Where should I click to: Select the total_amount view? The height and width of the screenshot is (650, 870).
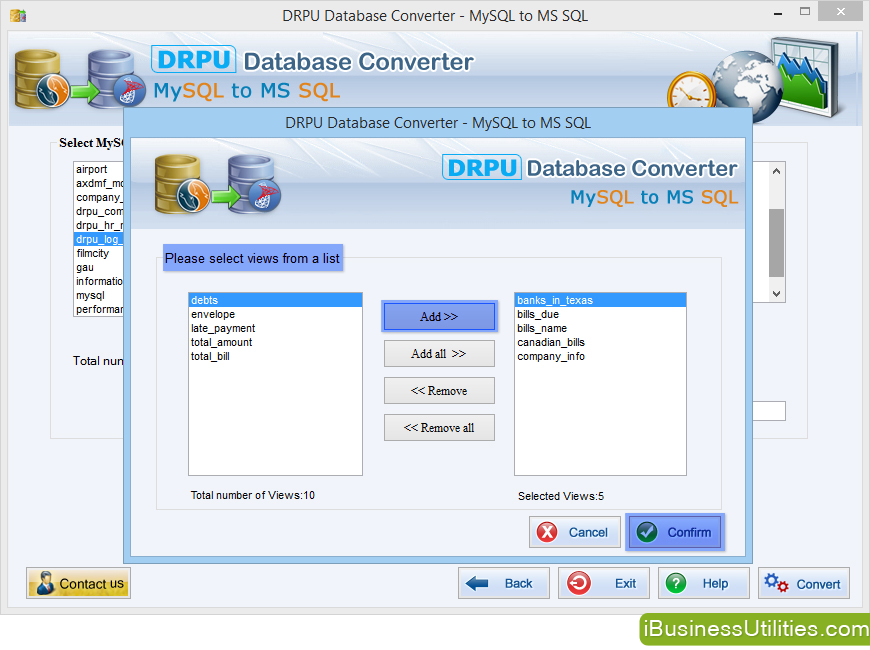point(275,342)
